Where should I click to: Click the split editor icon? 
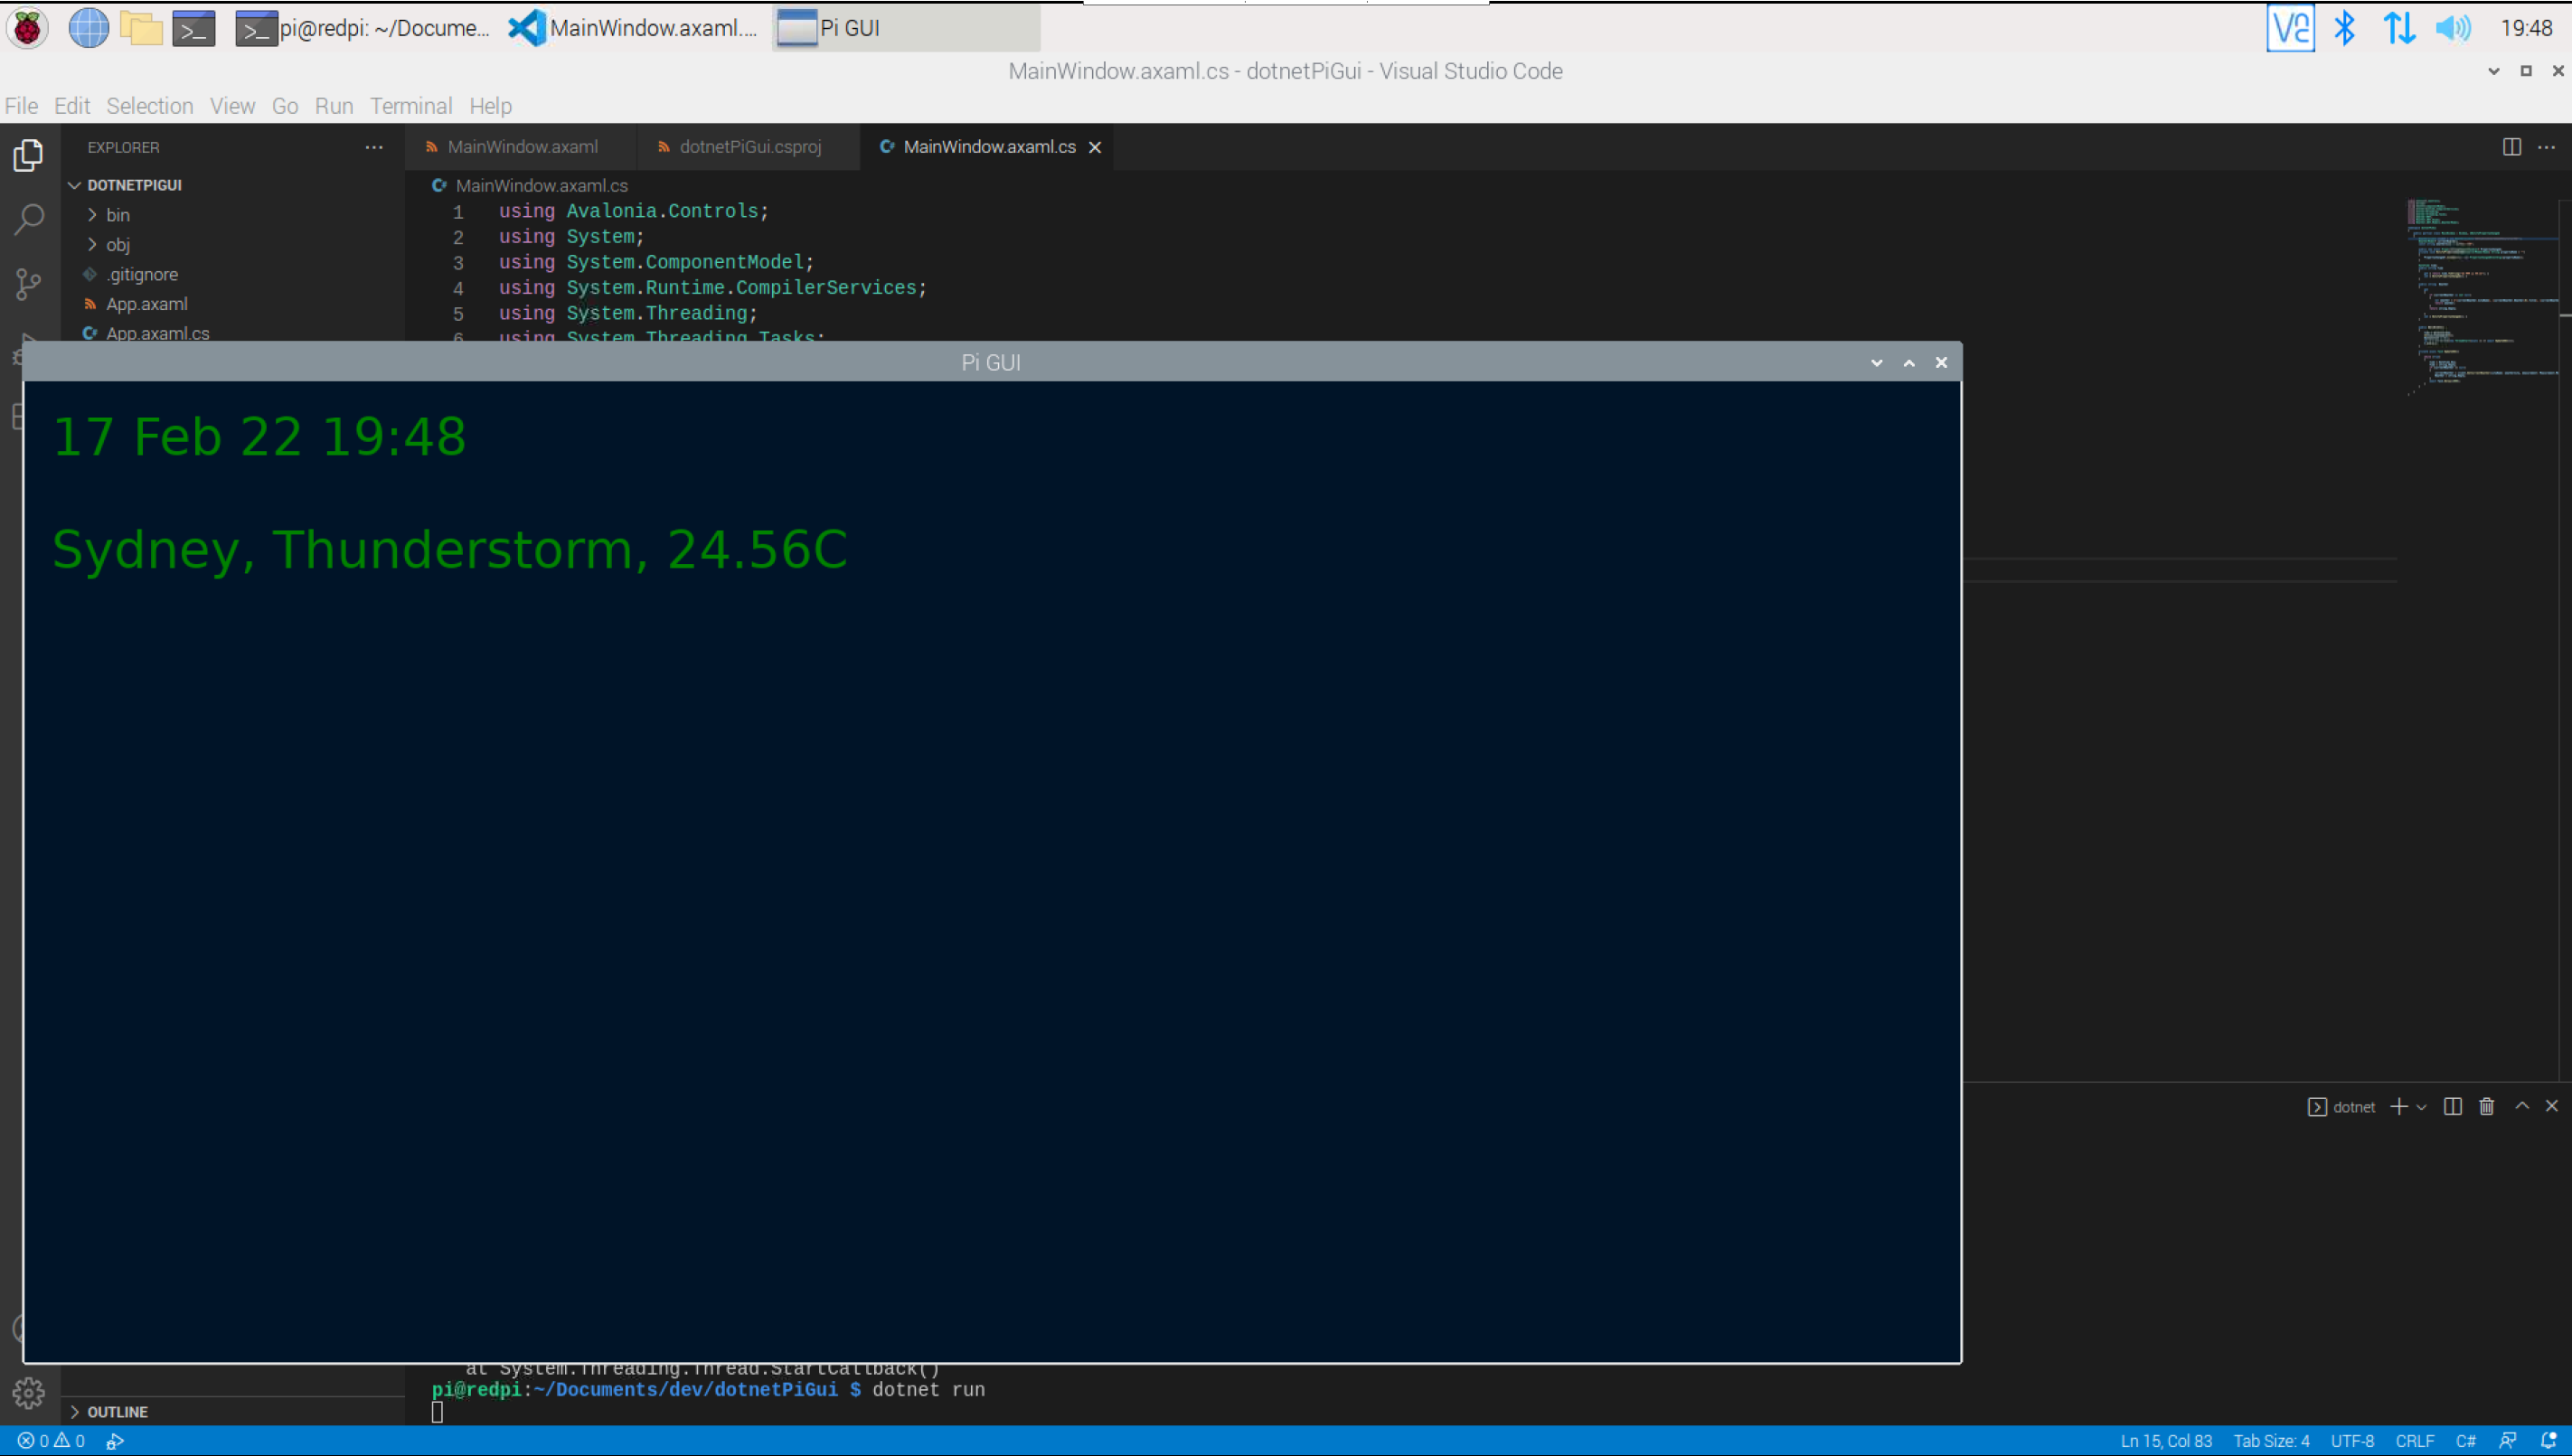2511,147
